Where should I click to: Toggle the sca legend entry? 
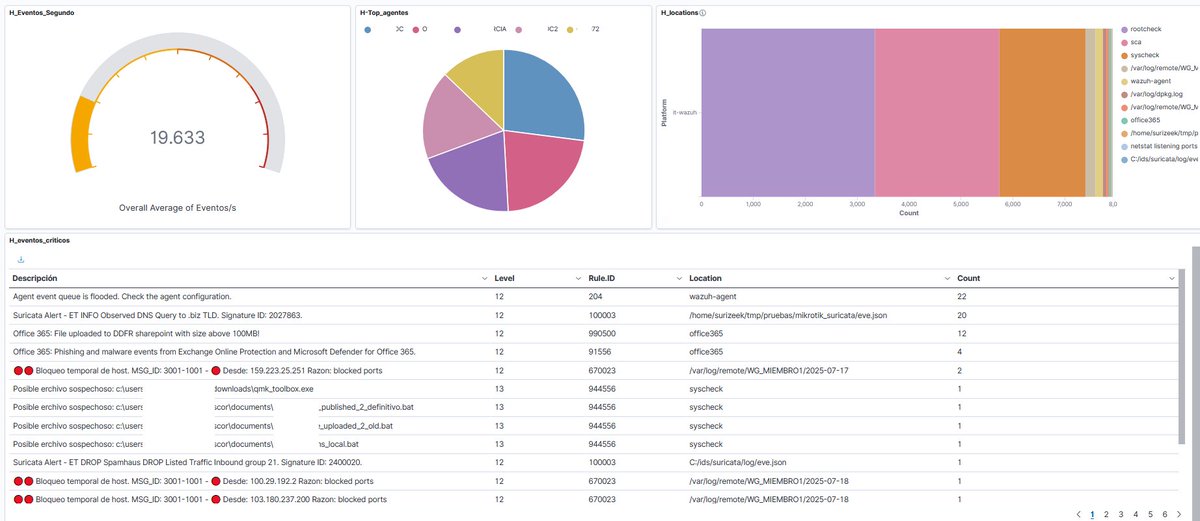tap(1130, 43)
